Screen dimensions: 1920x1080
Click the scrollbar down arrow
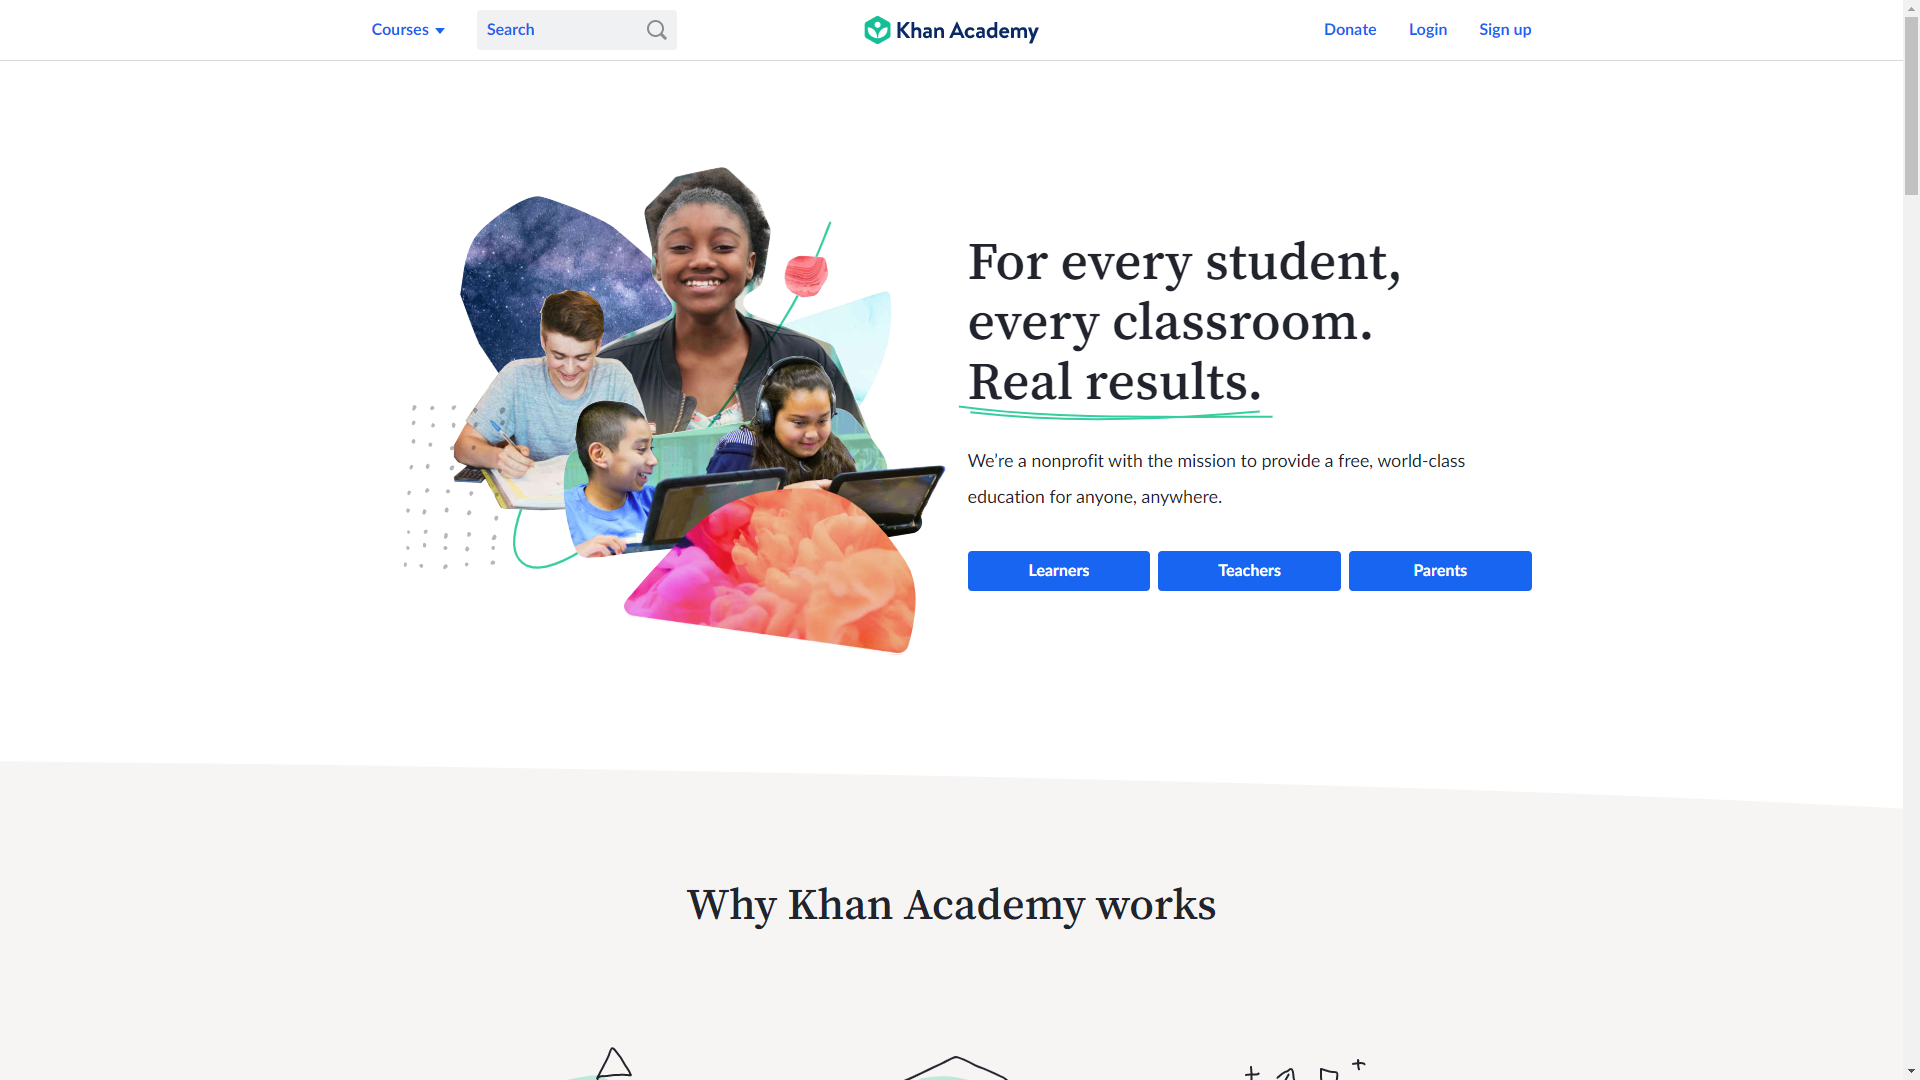(x=1911, y=1072)
